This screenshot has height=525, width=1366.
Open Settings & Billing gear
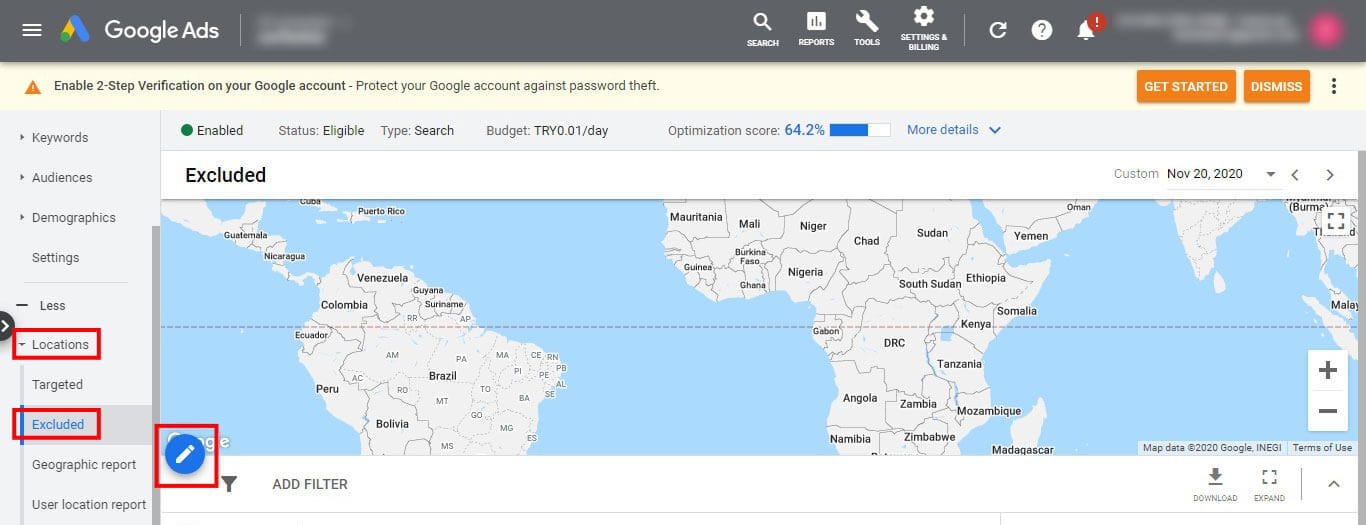(x=923, y=18)
